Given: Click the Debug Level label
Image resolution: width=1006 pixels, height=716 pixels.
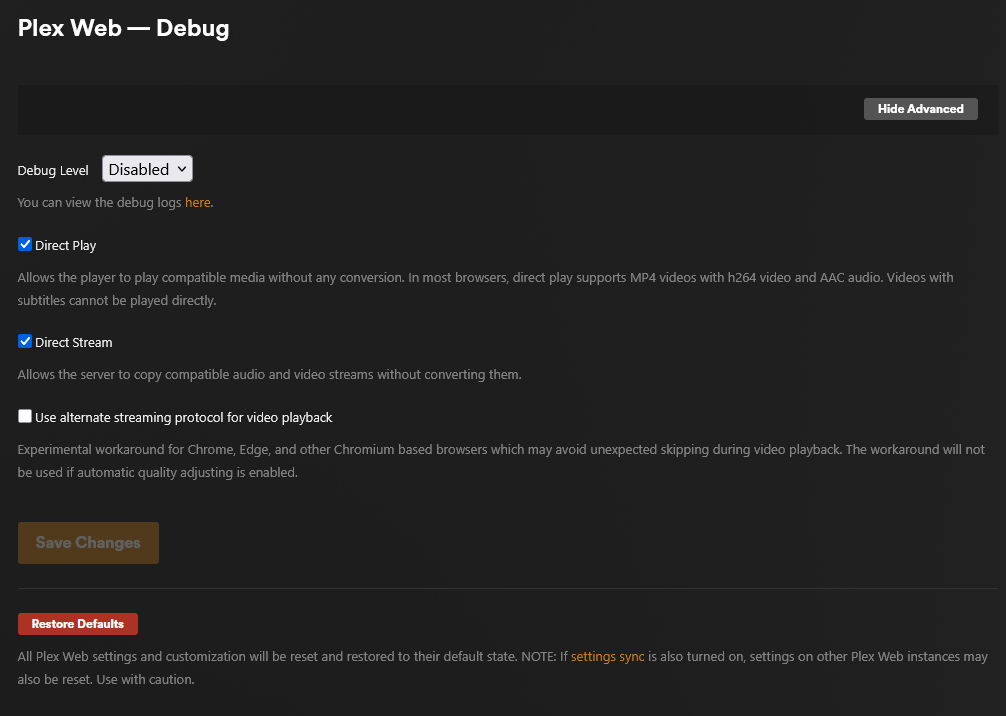Looking at the screenshot, I should tap(53, 171).
